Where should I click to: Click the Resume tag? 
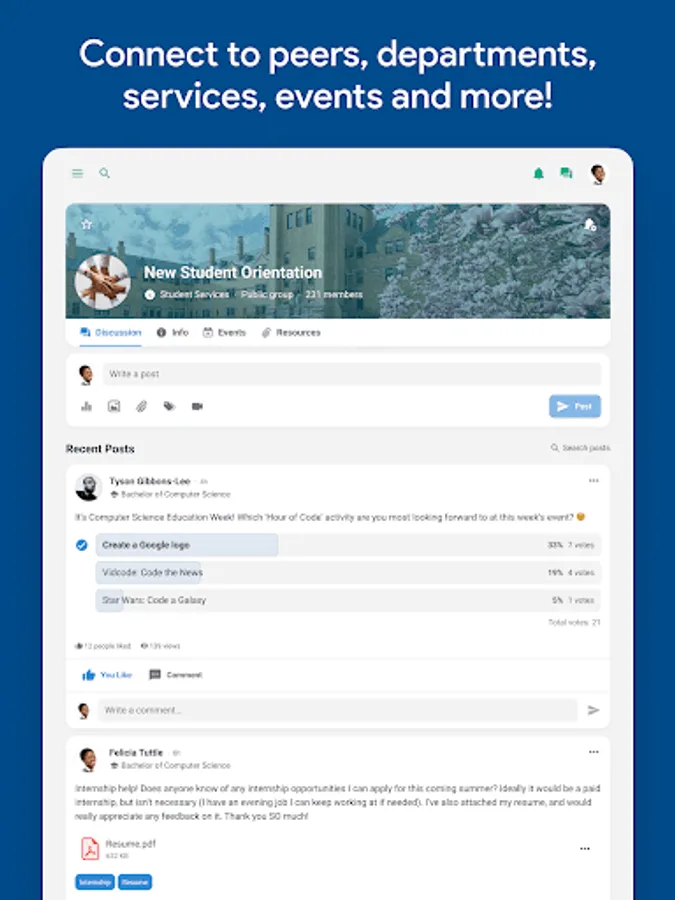[135, 882]
